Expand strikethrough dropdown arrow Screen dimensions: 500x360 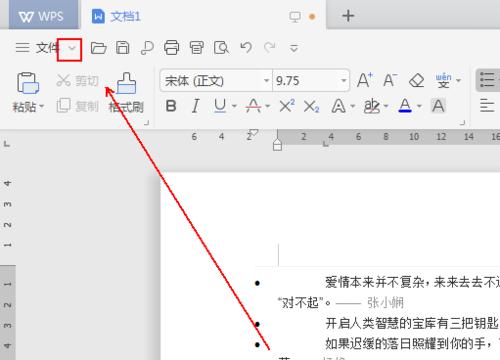268,107
